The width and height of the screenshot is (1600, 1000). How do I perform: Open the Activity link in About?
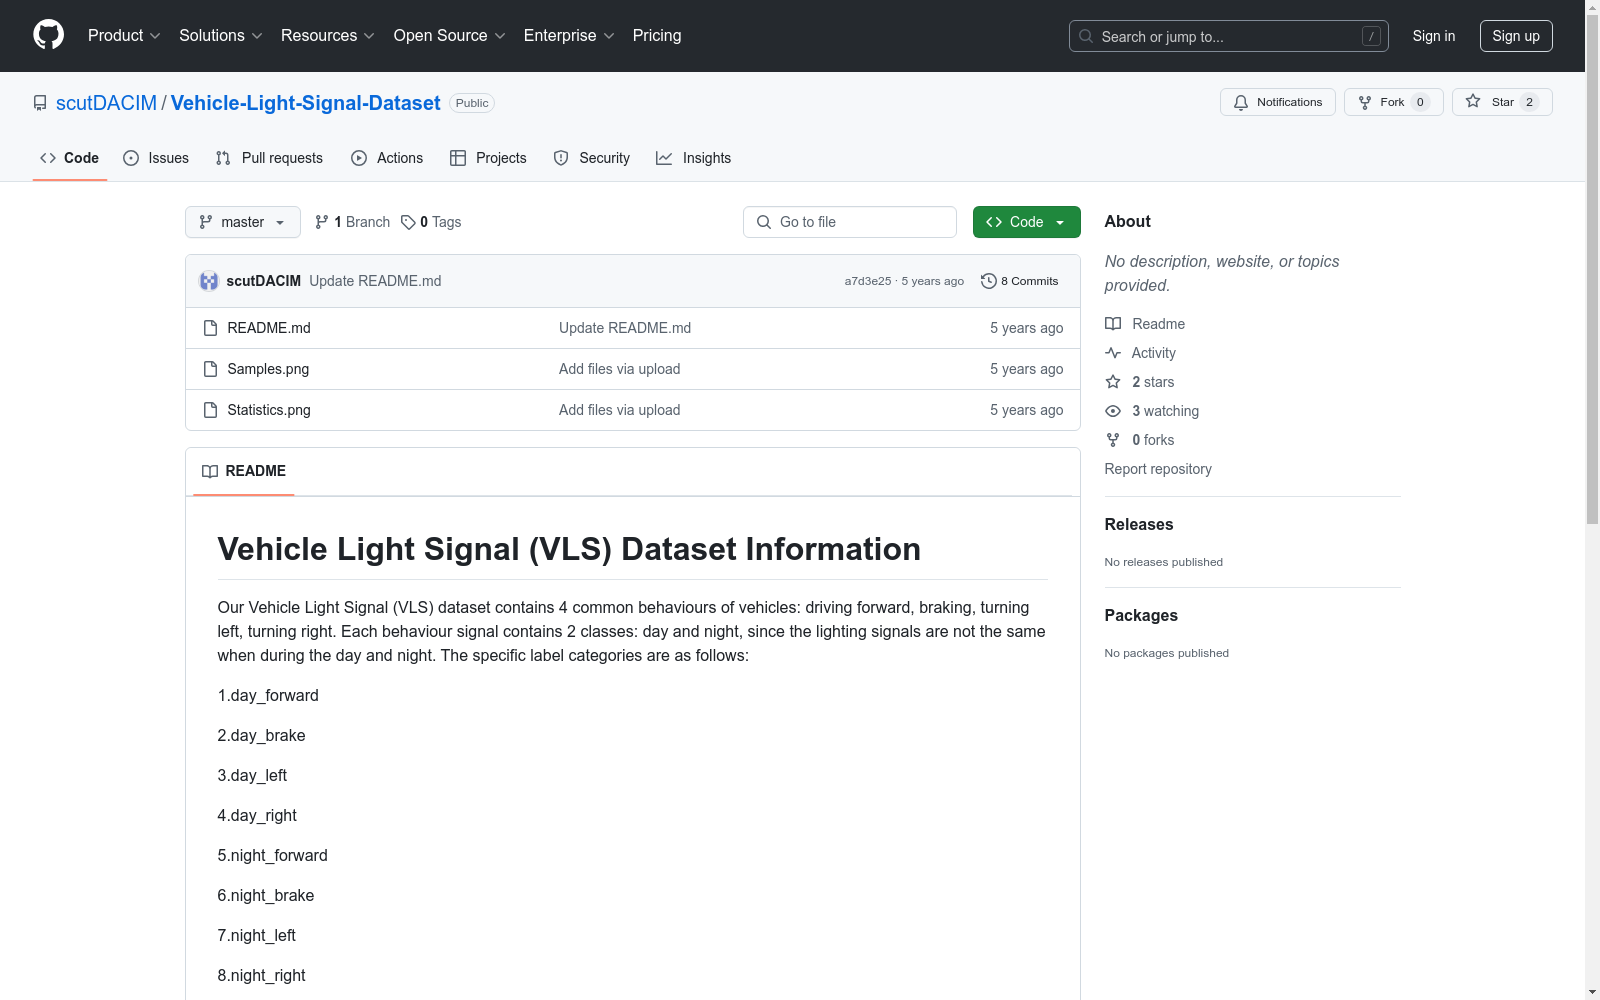click(1140, 353)
